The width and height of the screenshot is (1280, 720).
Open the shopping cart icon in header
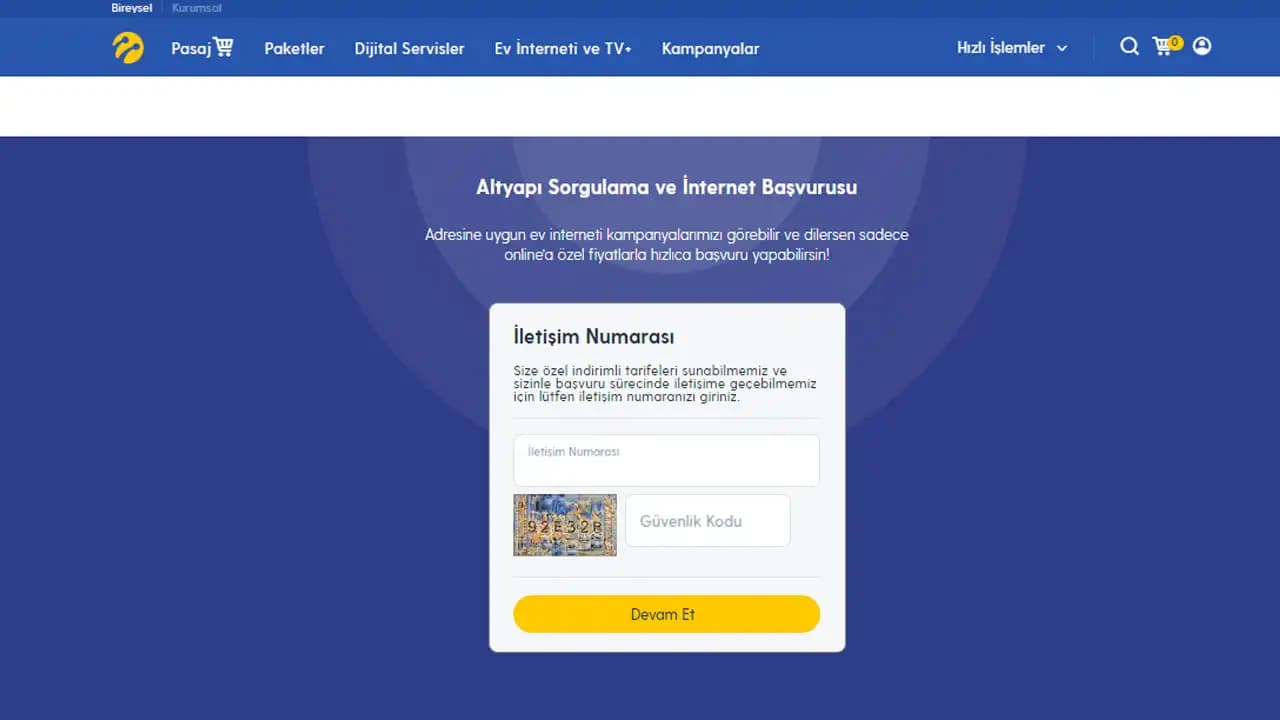tap(1162, 47)
